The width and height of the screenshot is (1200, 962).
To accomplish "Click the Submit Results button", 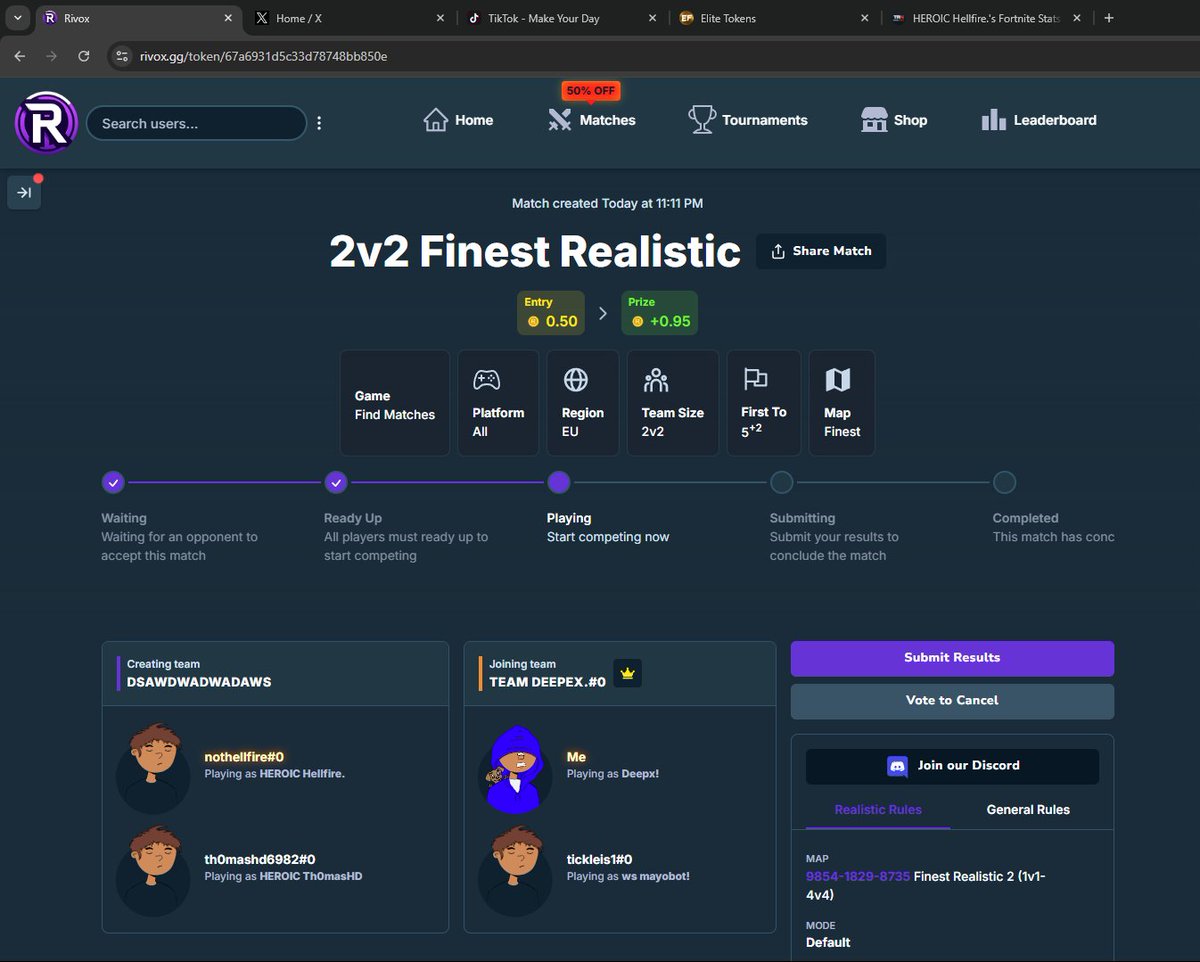I will click(952, 658).
